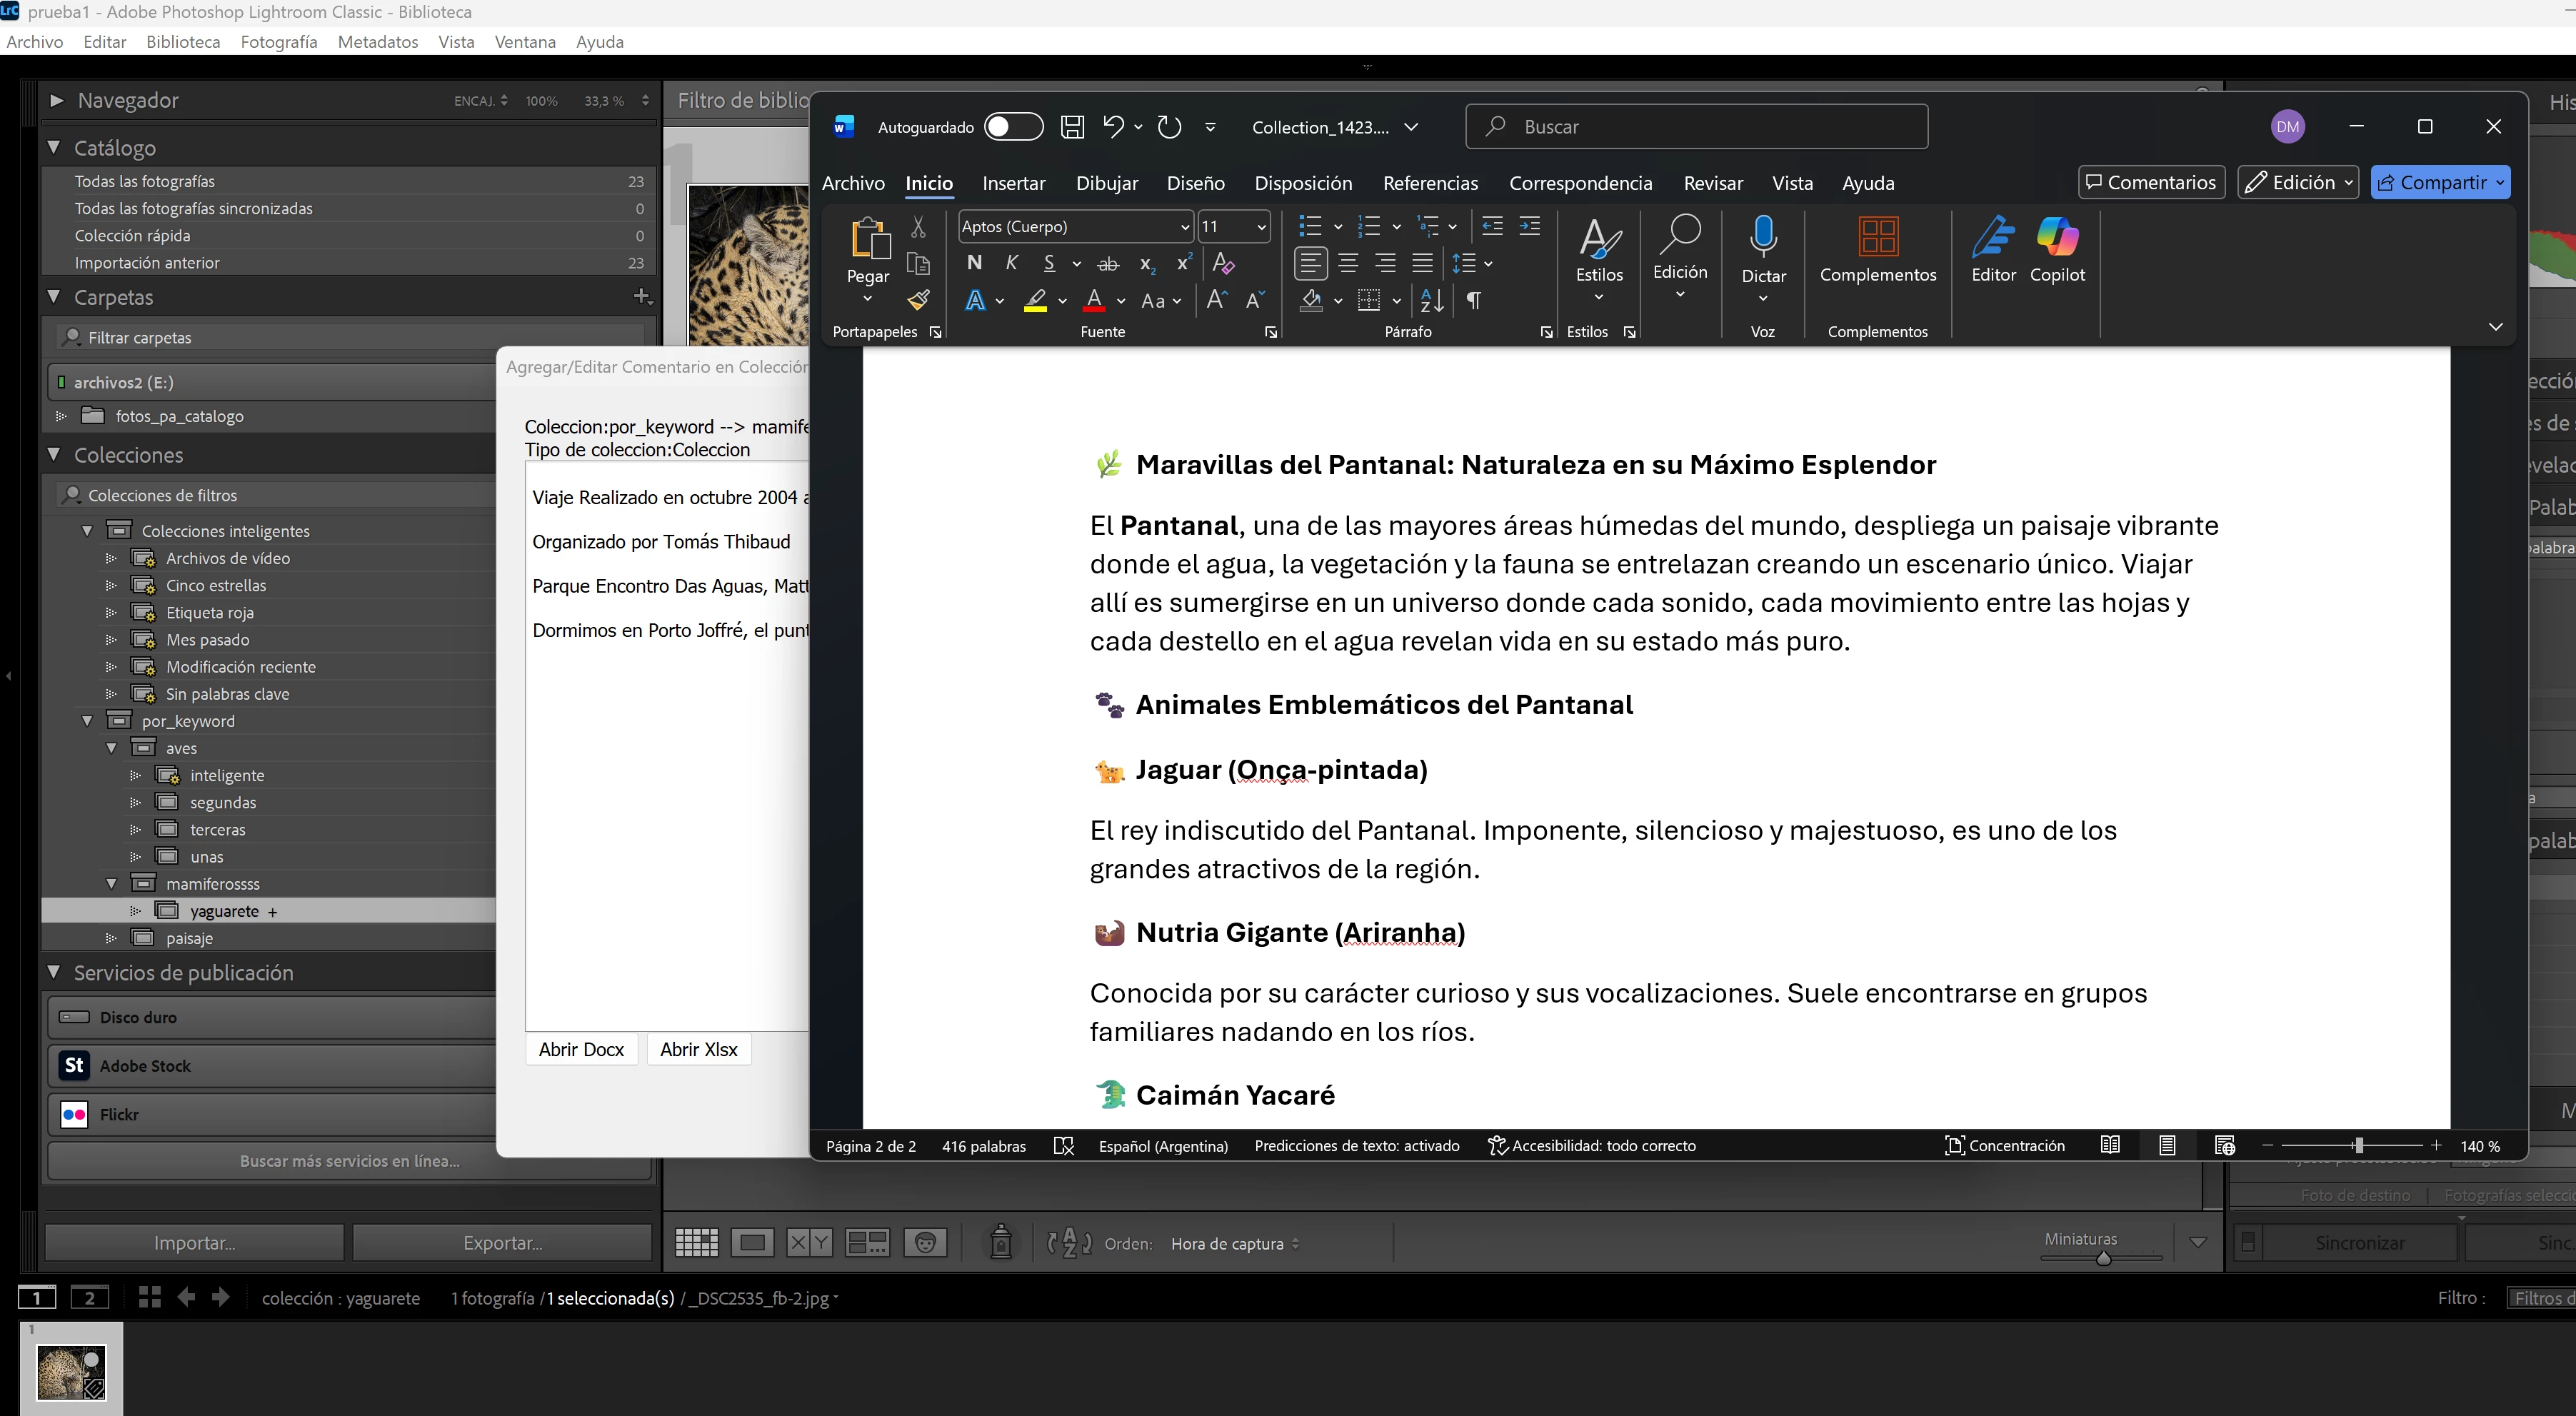
Task: Click the Format Painter brush icon
Action: pyautogui.click(x=918, y=299)
